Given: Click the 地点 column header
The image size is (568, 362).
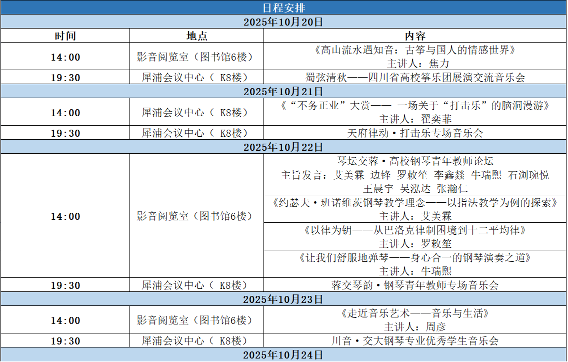Looking at the screenshot, I should pyautogui.click(x=196, y=36).
